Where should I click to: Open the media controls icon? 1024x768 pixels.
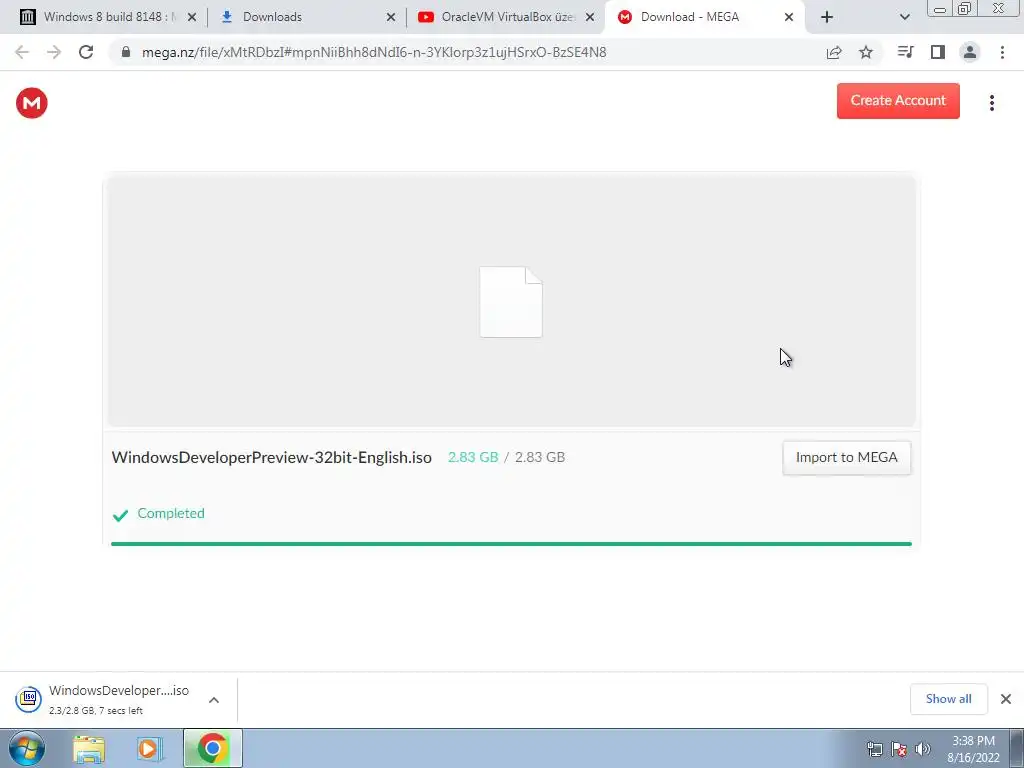click(905, 52)
